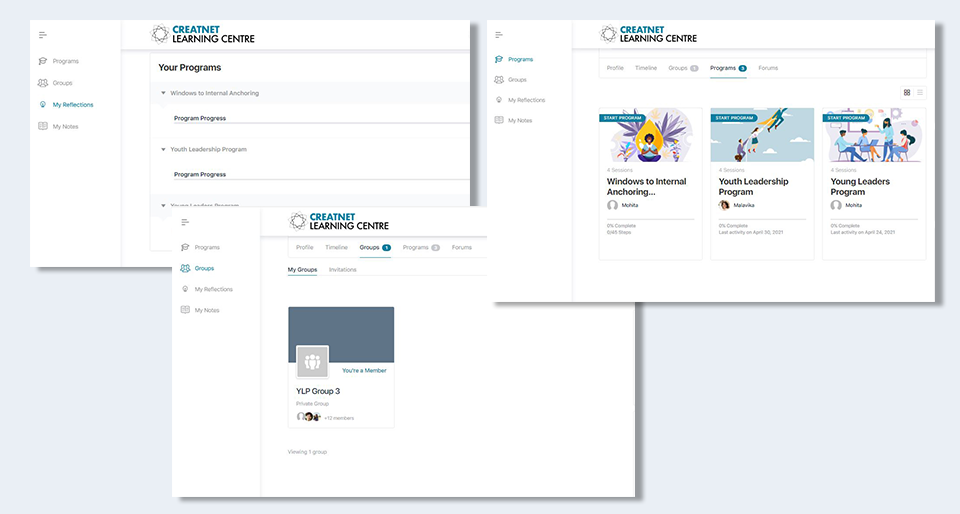The height and width of the screenshot is (514, 960).
Task: Open Young Leaders Program card title
Action: (x=860, y=187)
